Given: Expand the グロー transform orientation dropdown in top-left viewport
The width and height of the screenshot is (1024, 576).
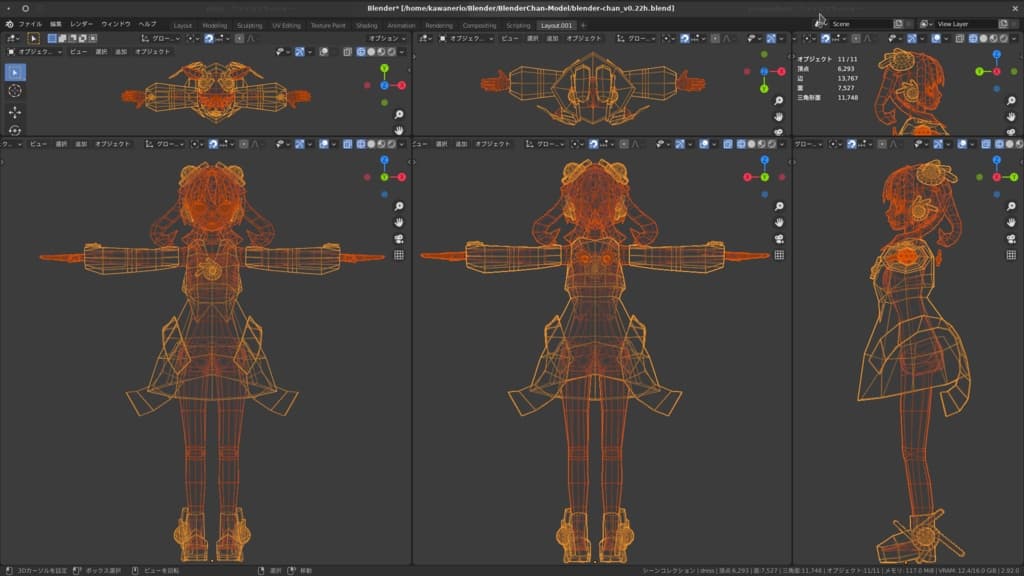Looking at the screenshot, I should (x=164, y=38).
